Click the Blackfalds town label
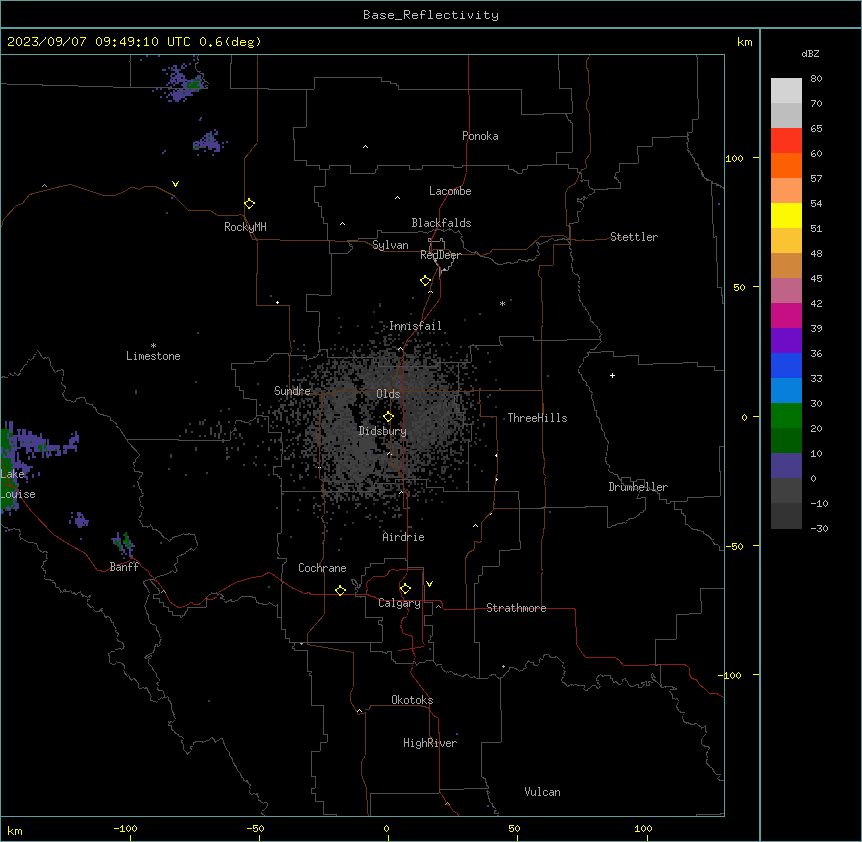Viewport: 862px width, 842px height. click(441, 223)
